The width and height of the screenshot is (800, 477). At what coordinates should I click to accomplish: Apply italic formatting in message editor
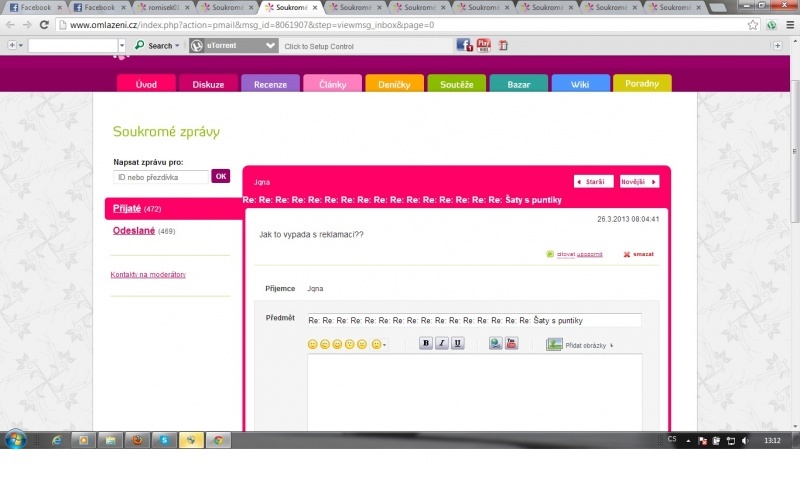click(441, 343)
